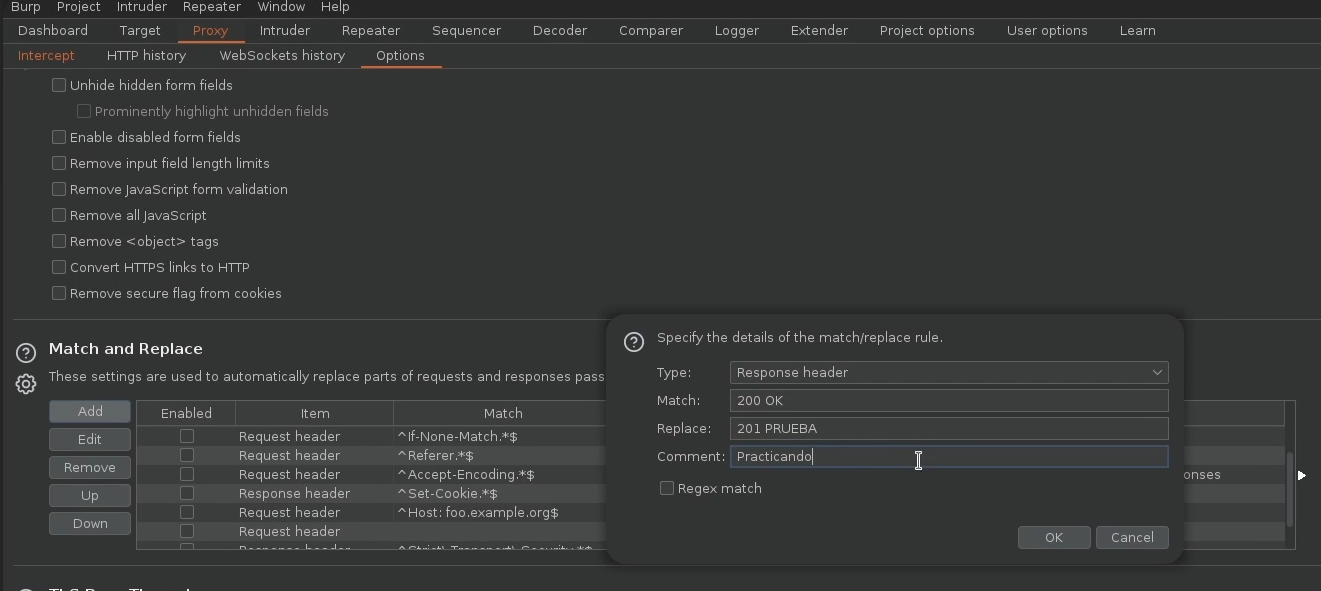Open the Intercept sub-tab

(x=46, y=55)
